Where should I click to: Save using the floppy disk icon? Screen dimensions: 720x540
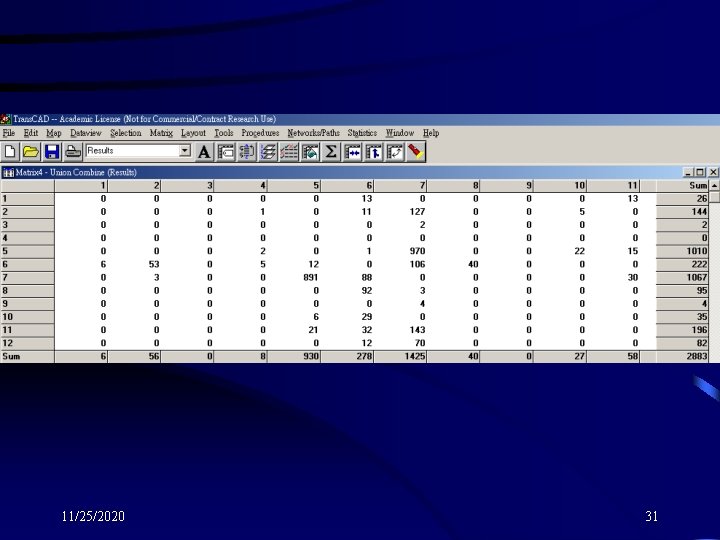[x=51, y=152]
